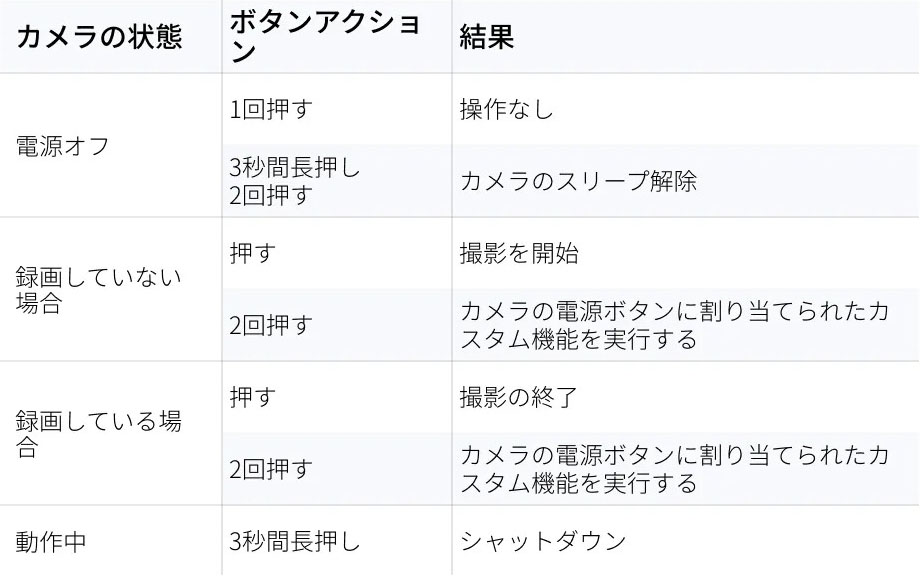The image size is (920, 576).
Task: Select 3秒間長押し in the 動作中 row
Action: pos(294,542)
